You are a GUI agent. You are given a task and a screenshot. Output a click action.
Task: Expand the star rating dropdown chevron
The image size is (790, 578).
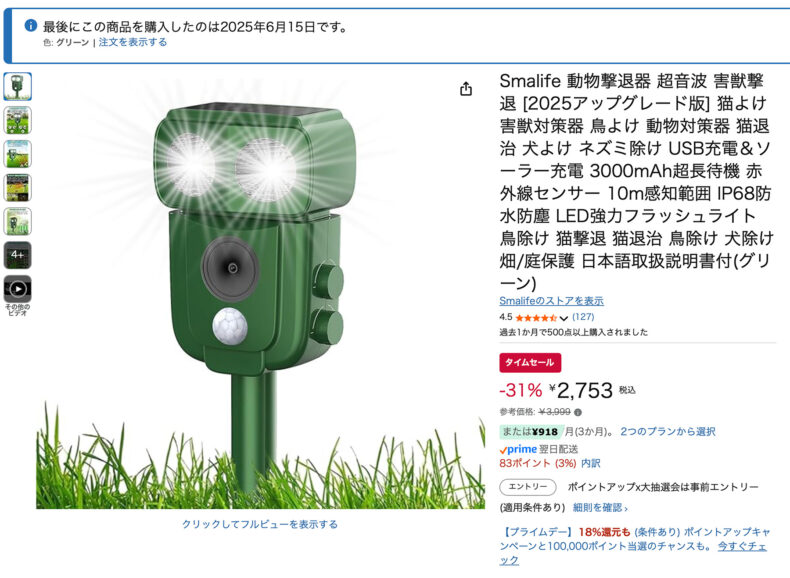[564, 318]
